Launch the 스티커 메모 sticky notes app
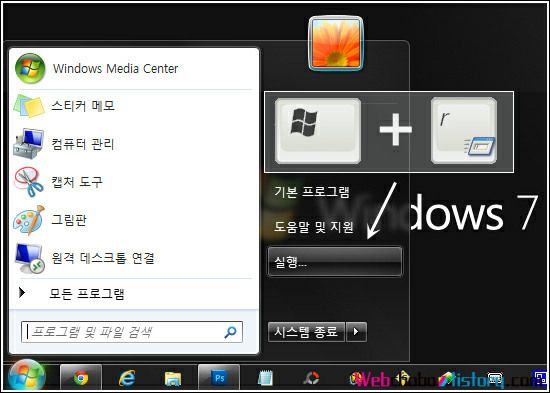The height and width of the screenshot is (393, 550). coord(133,106)
